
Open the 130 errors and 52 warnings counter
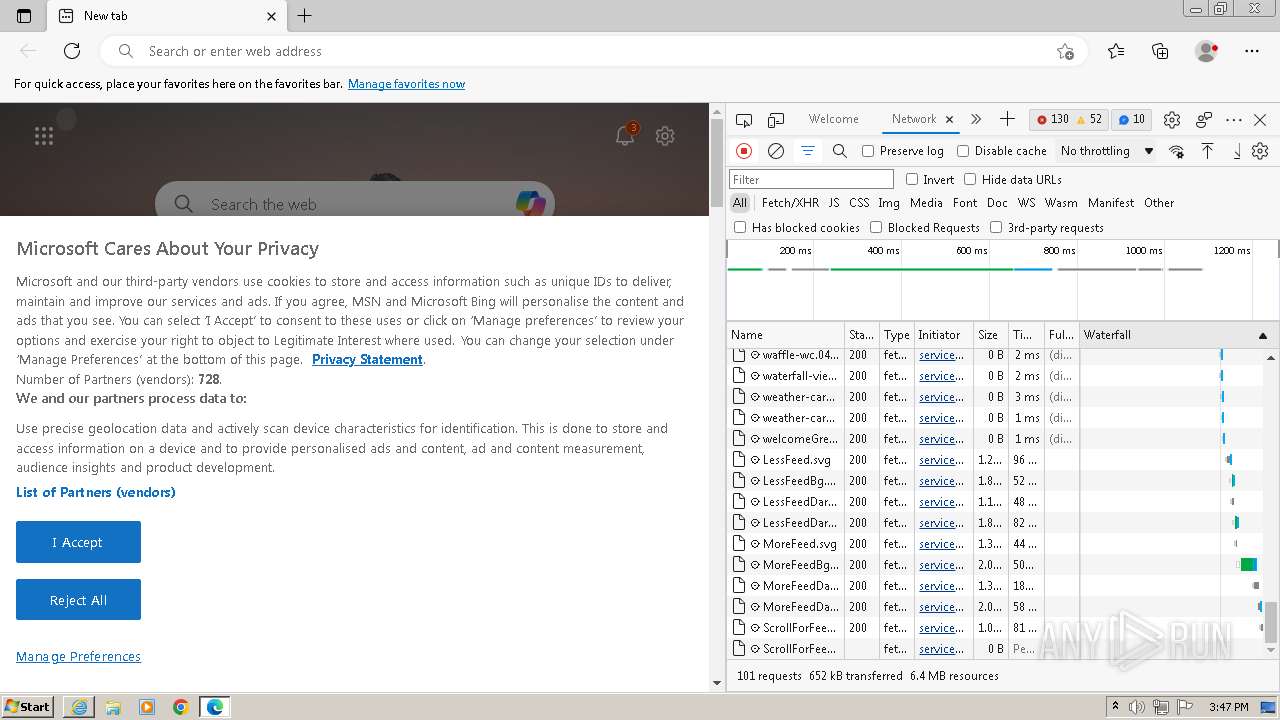[1068, 119]
